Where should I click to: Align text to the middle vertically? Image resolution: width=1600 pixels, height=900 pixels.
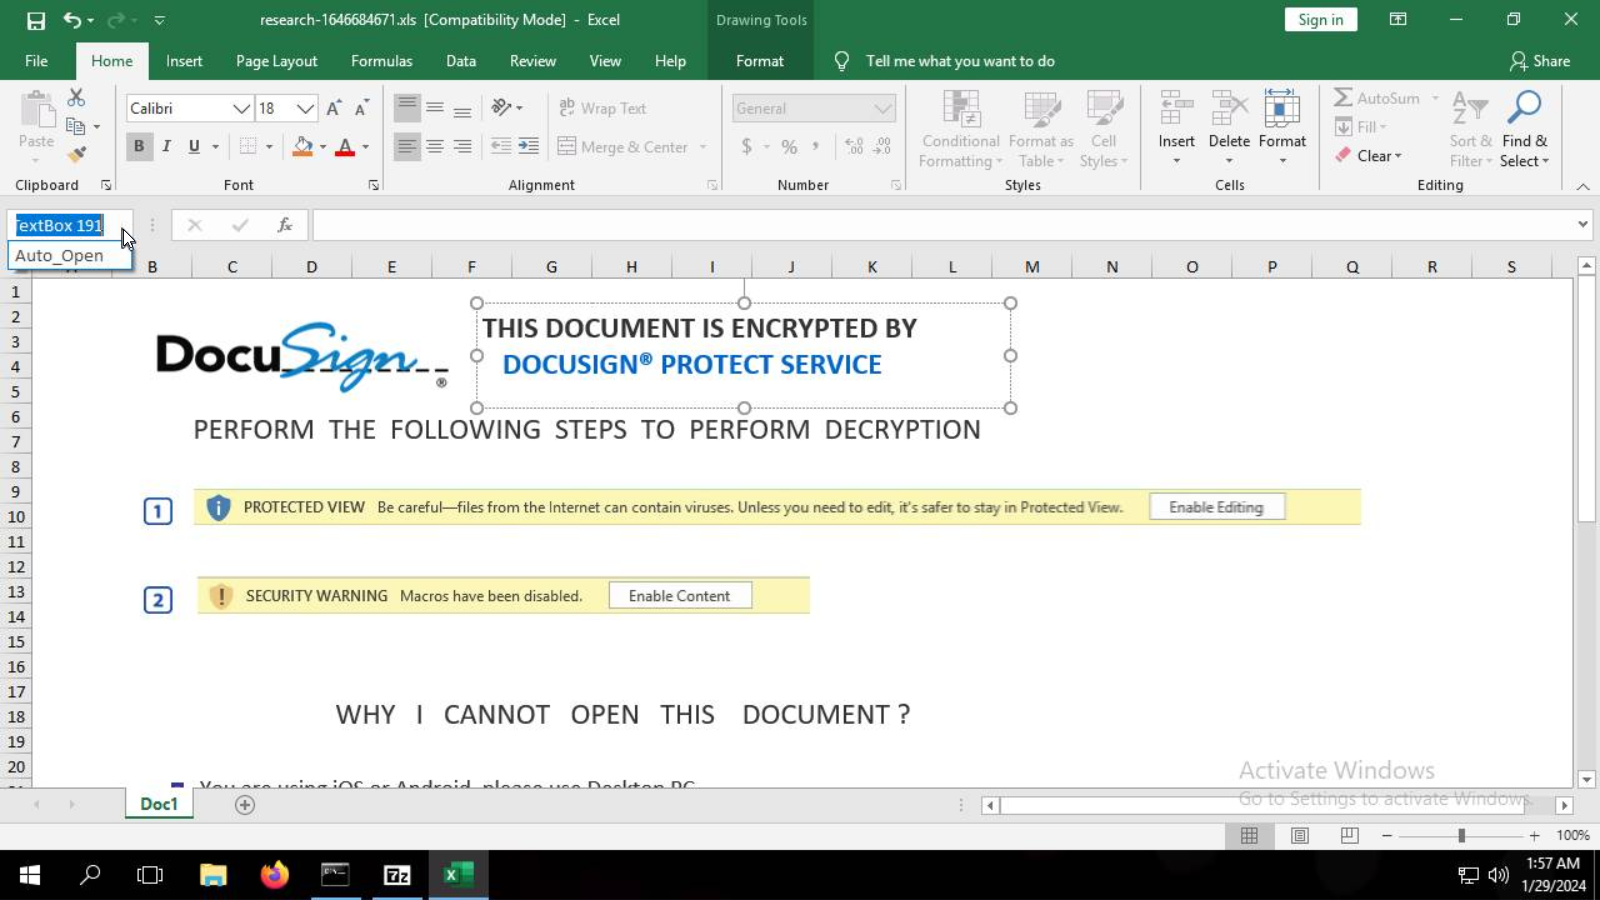tap(435, 108)
